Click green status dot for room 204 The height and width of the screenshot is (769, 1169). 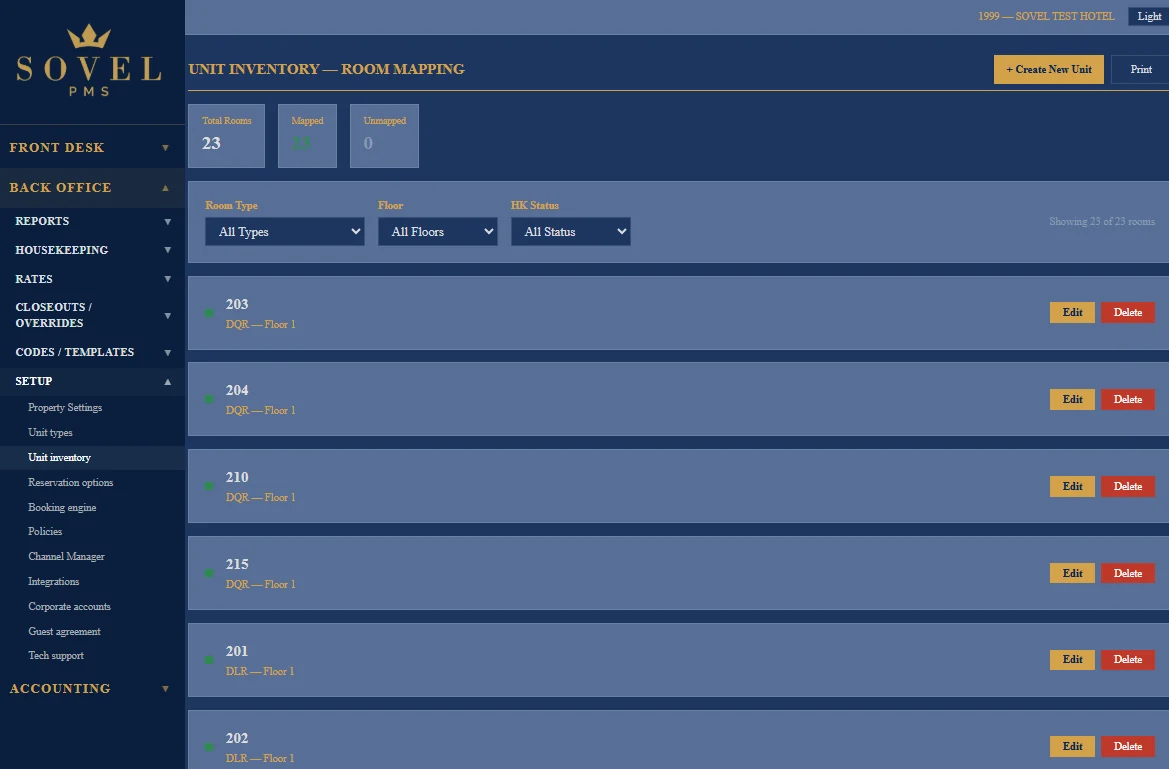(209, 399)
